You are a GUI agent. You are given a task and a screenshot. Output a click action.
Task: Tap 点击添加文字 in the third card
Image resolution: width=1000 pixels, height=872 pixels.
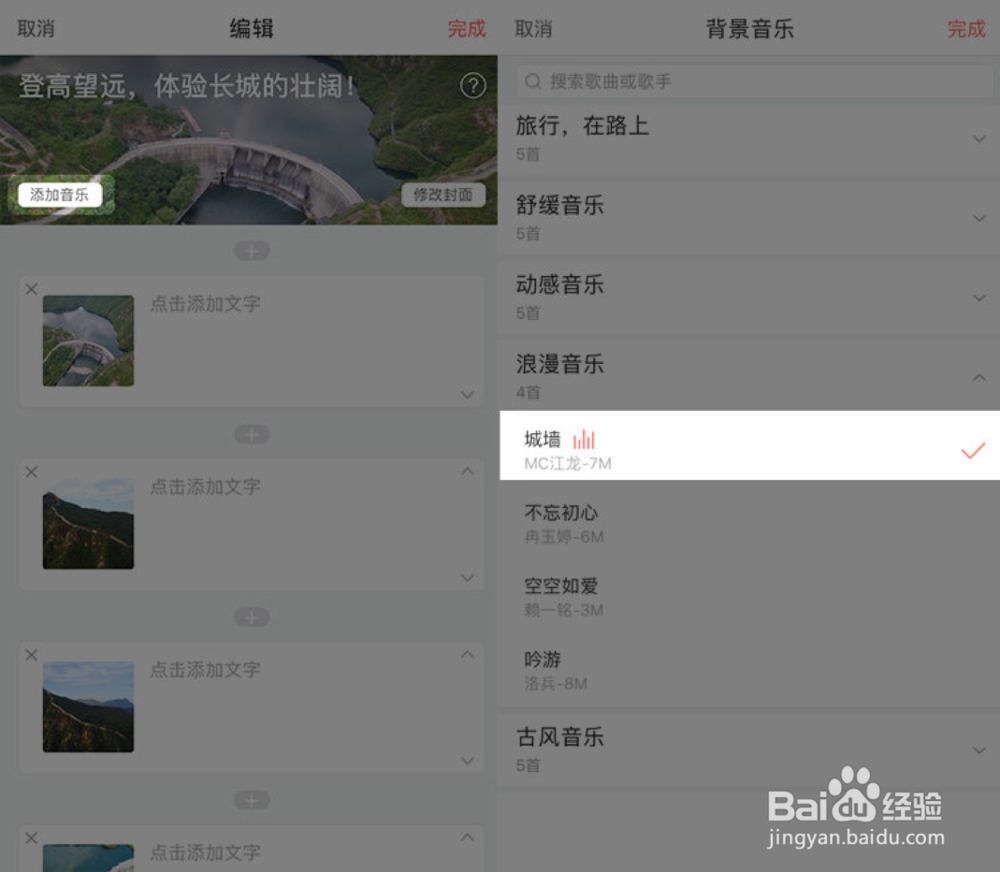[205, 670]
